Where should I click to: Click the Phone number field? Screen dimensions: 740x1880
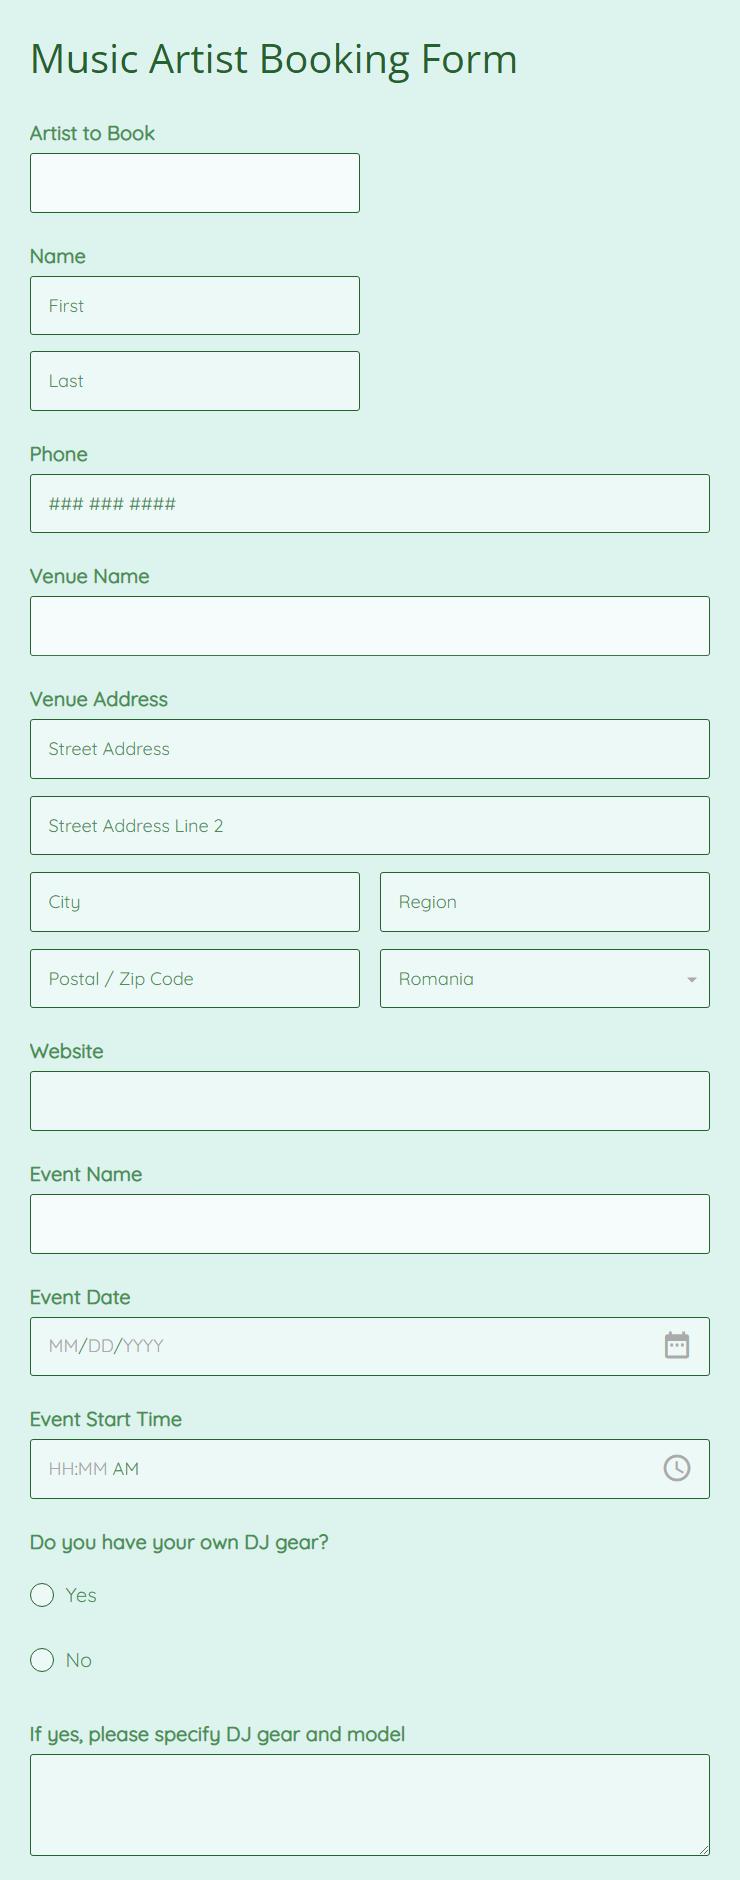[370, 503]
